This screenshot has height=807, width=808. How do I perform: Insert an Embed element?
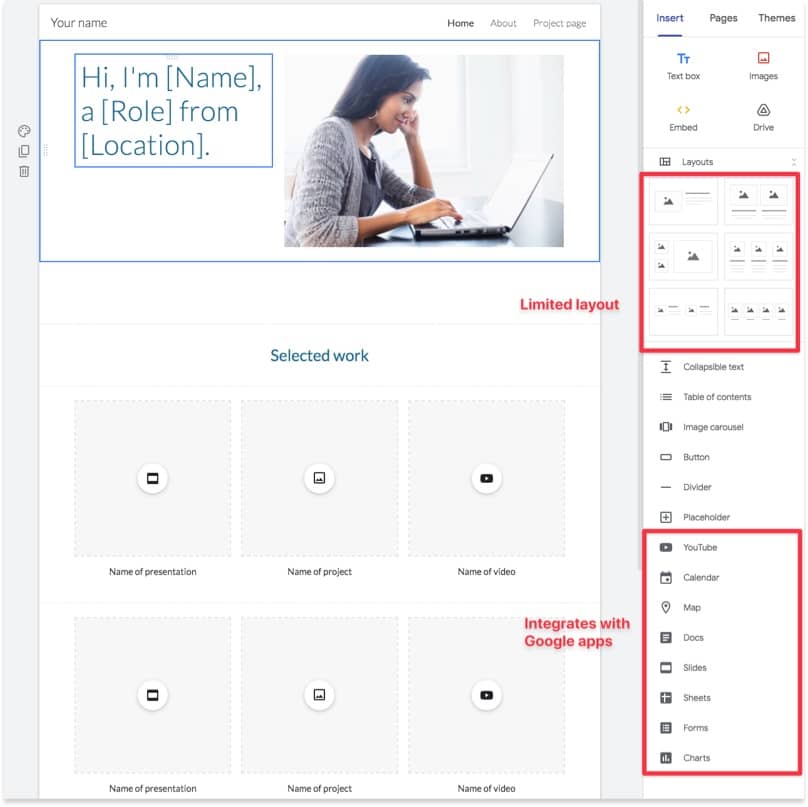coord(683,117)
